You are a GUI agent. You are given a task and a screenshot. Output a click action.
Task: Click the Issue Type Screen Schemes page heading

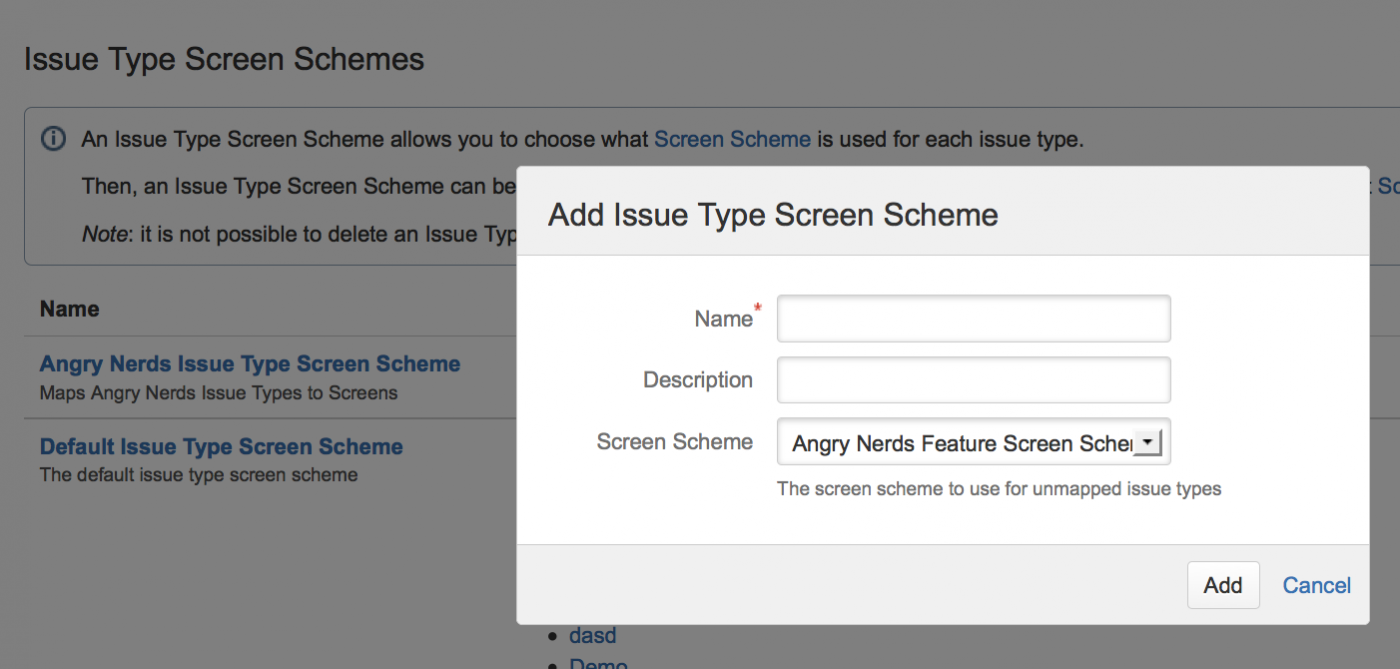click(224, 59)
